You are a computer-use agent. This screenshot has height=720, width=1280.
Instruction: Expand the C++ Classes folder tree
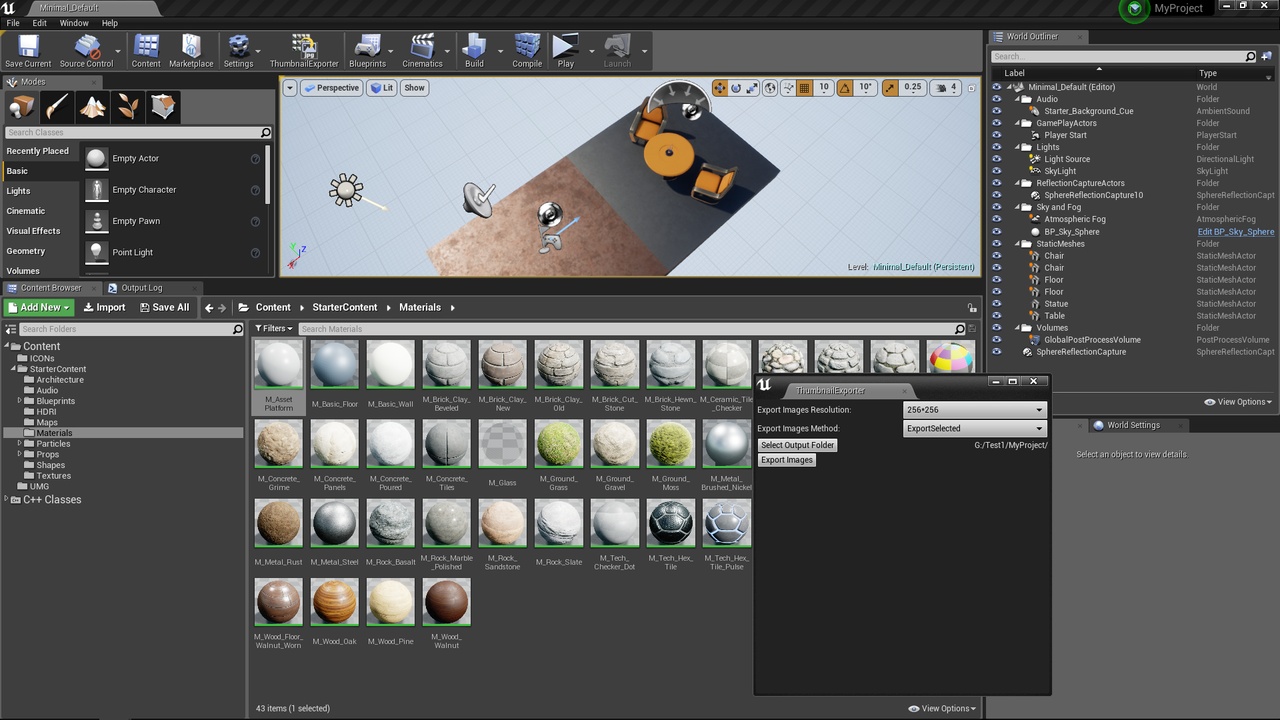[x=7, y=500]
